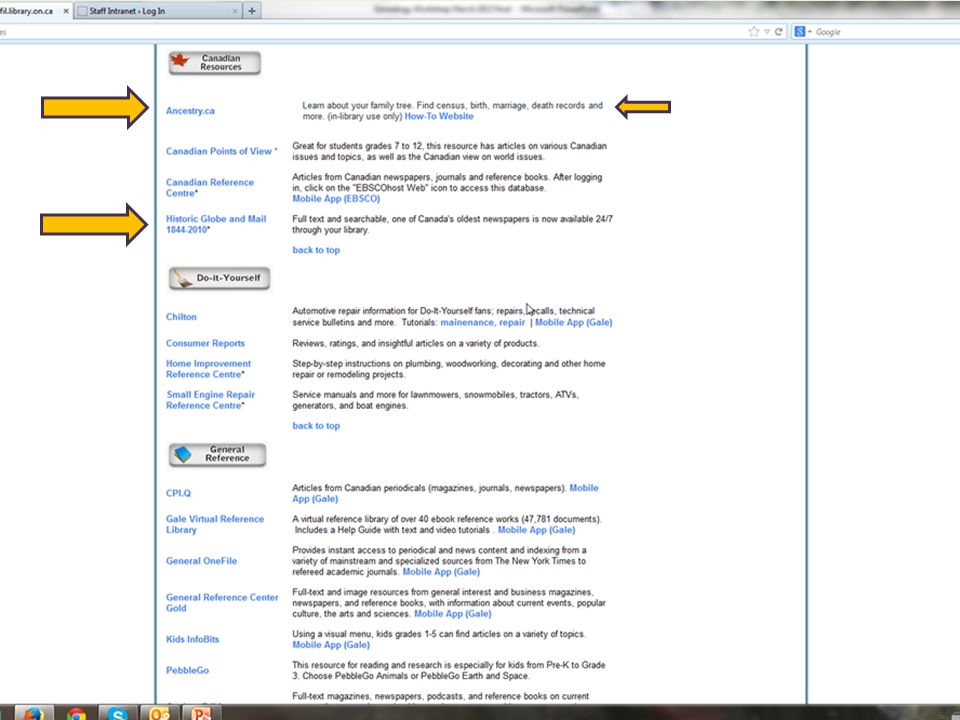
Task: Click back to top under Canadian Resources
Action: pos(316,250)
